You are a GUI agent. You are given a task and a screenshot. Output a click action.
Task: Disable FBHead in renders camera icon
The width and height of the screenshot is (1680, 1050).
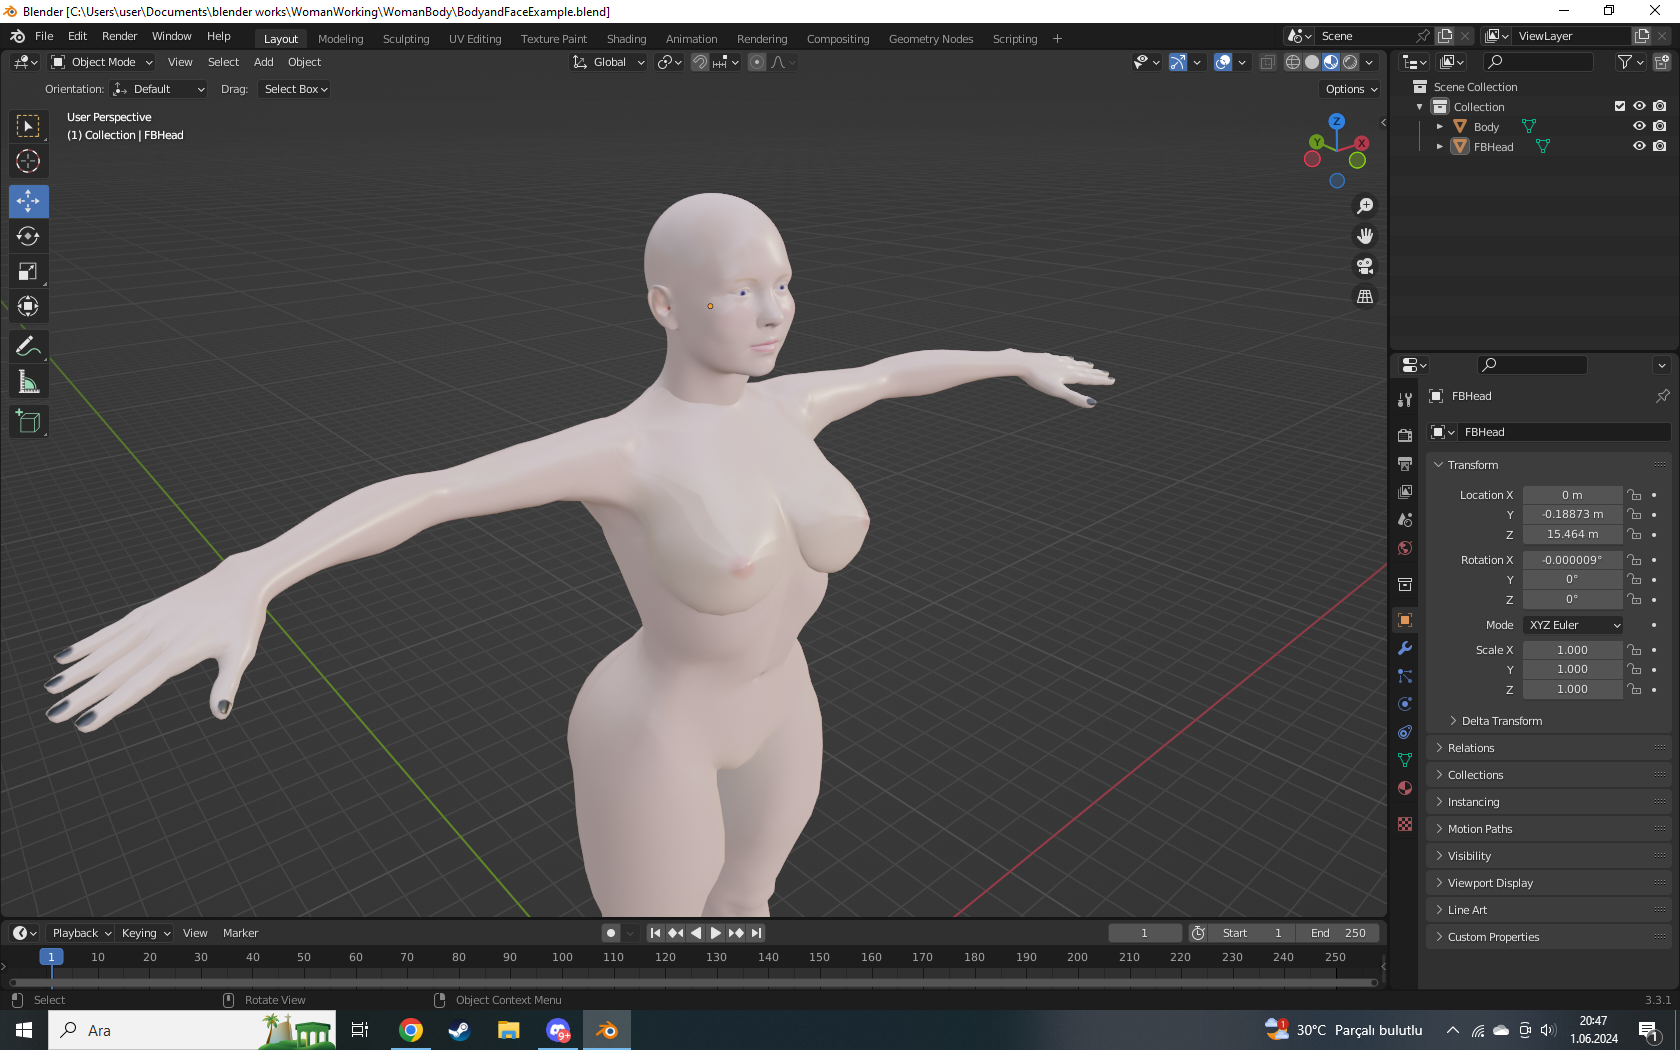1660,146
